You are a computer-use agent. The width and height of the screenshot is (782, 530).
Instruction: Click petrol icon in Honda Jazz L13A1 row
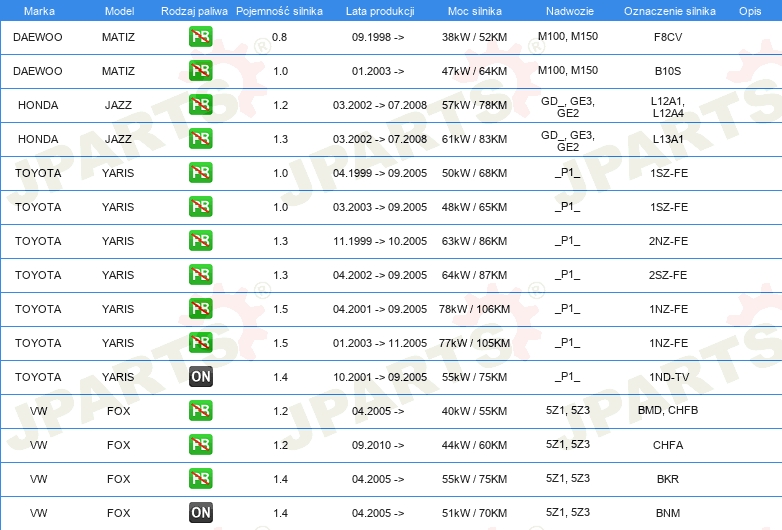(x=200, y=139)
